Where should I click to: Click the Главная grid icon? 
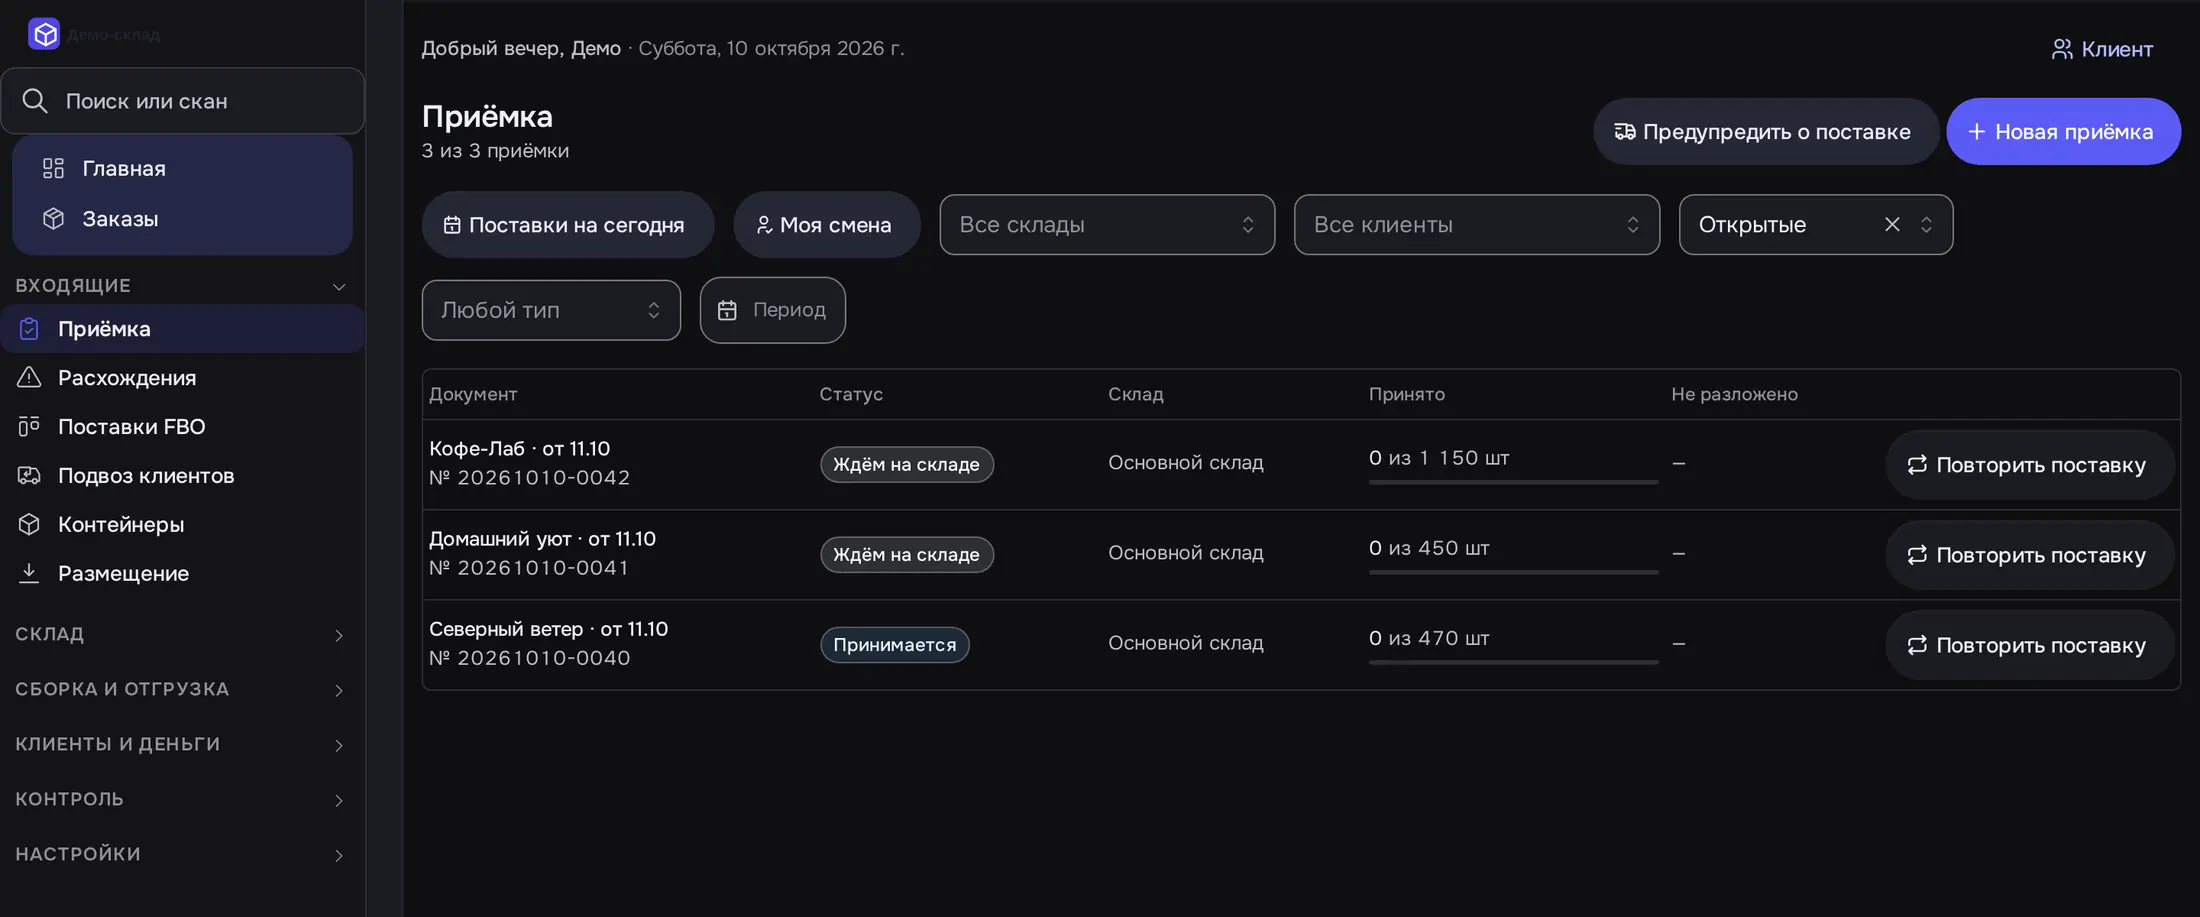point(53,168)
